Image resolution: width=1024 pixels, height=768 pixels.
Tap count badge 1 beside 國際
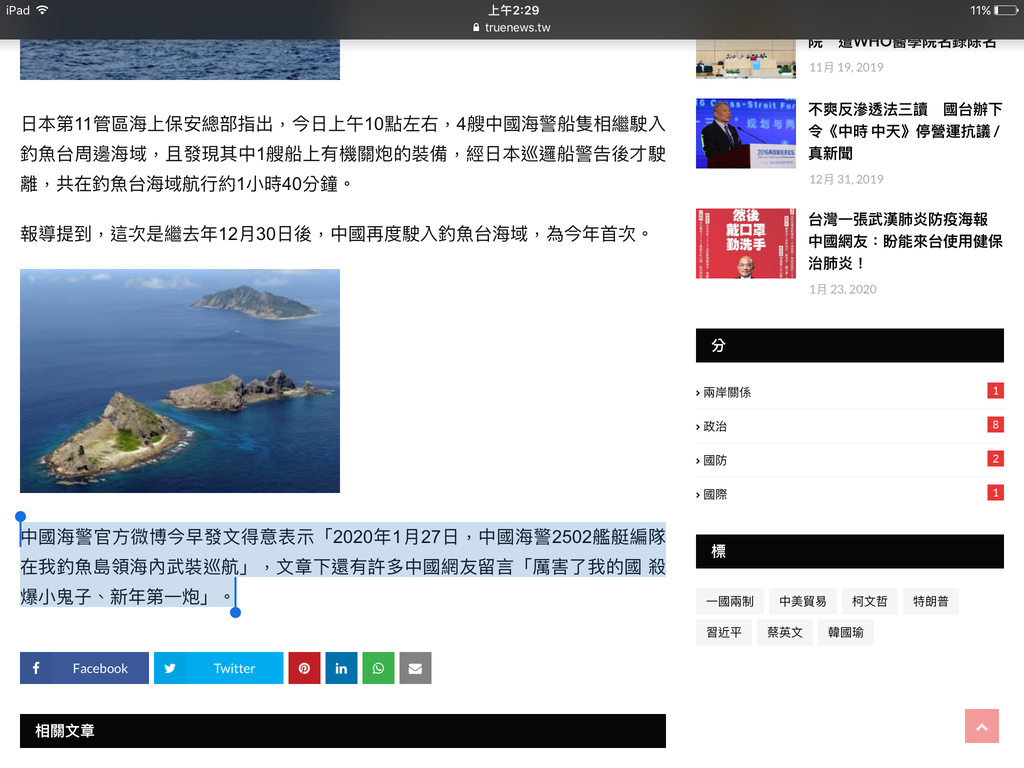coord(995,492)
